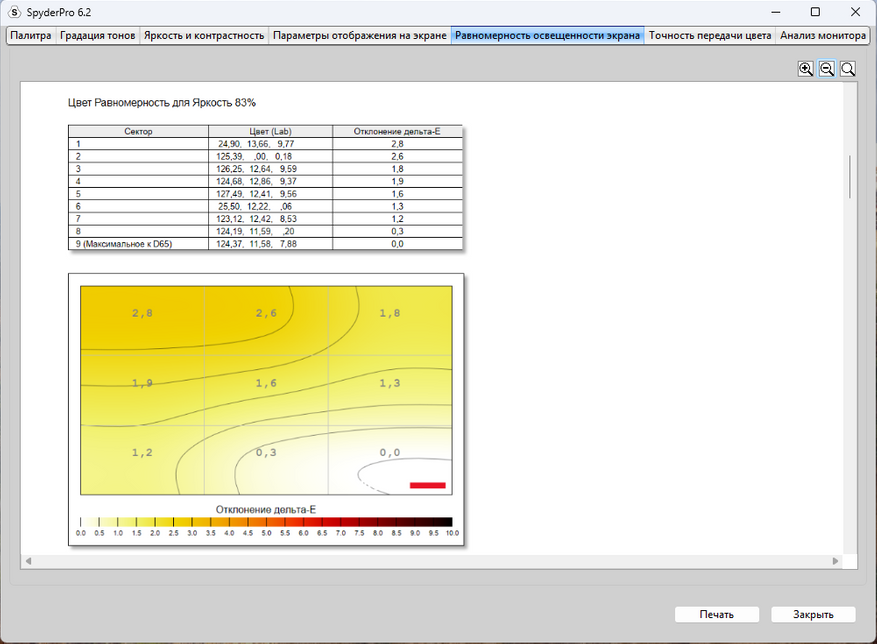877x644 pixels.
Task: Click the fit-to-view magnifier icon
Action: [848, 69]
